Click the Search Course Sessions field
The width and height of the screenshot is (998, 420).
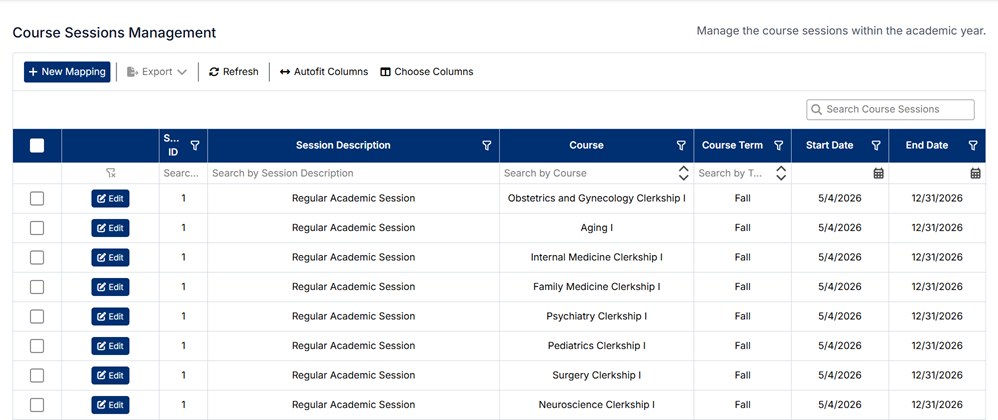point(890,109)
